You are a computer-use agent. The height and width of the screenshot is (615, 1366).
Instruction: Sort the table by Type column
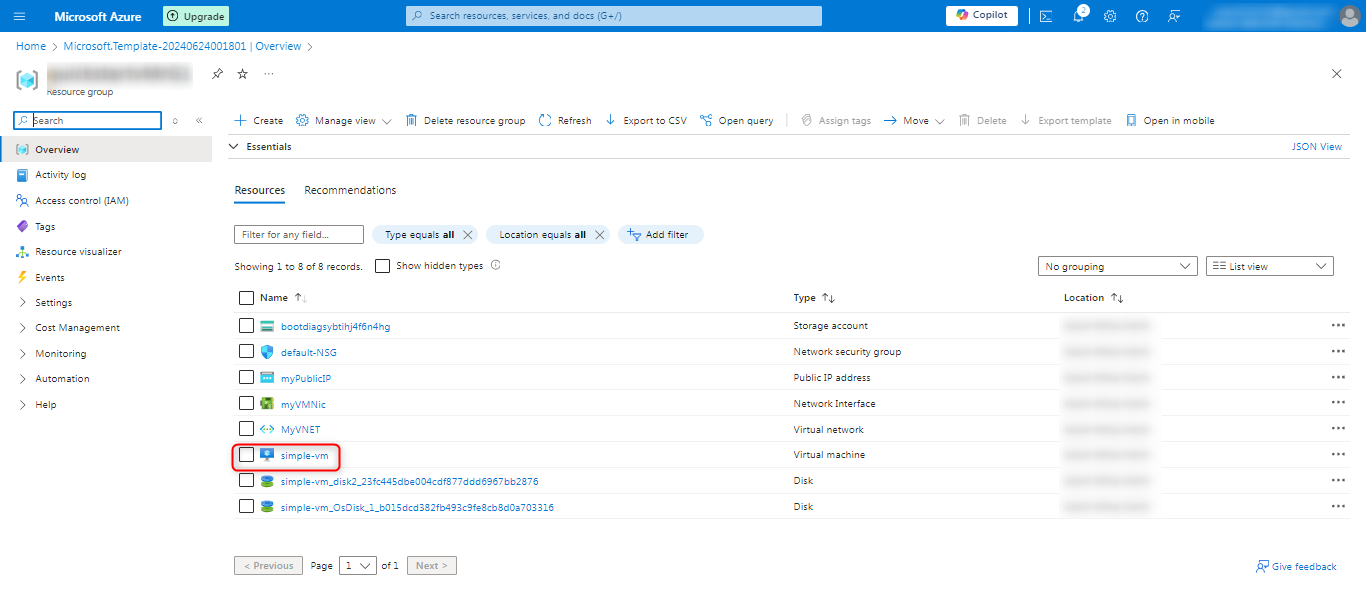(814, 298)
